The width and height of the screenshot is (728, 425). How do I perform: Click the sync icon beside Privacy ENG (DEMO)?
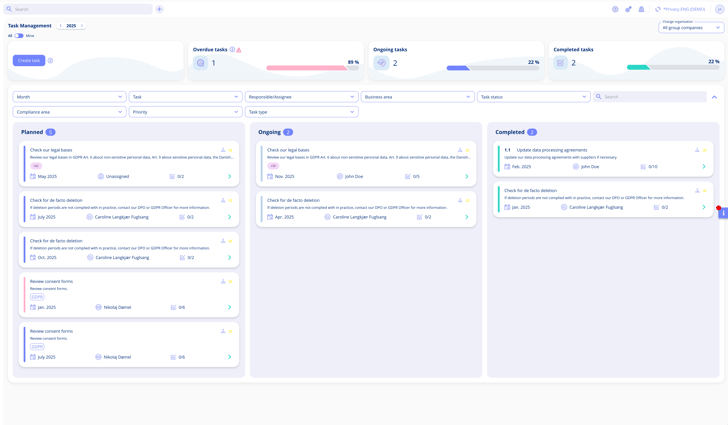658,9
